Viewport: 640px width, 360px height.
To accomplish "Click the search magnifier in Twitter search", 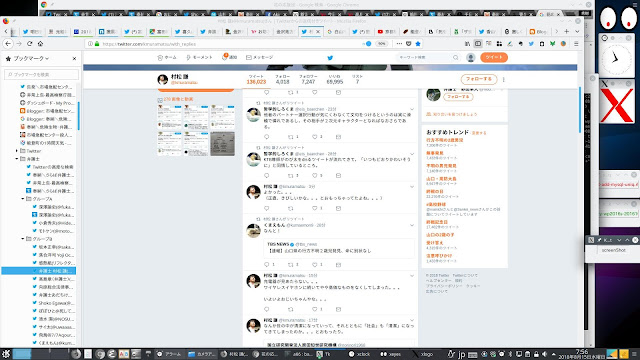I will [456, 58].
